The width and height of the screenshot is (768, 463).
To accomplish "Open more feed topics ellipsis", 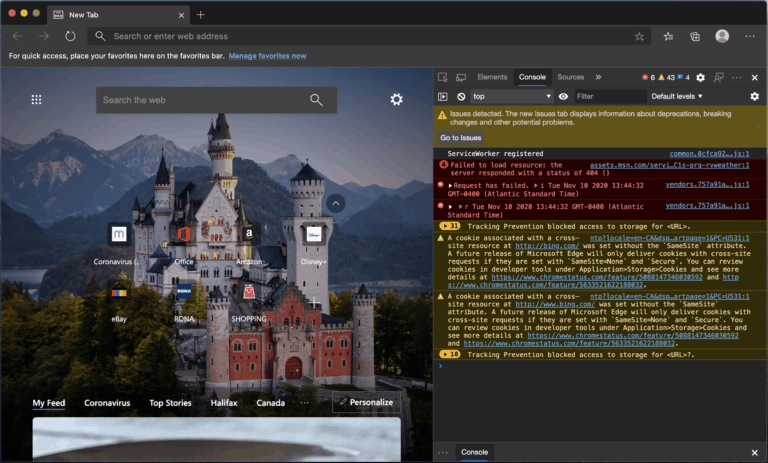I will [304, 403].
